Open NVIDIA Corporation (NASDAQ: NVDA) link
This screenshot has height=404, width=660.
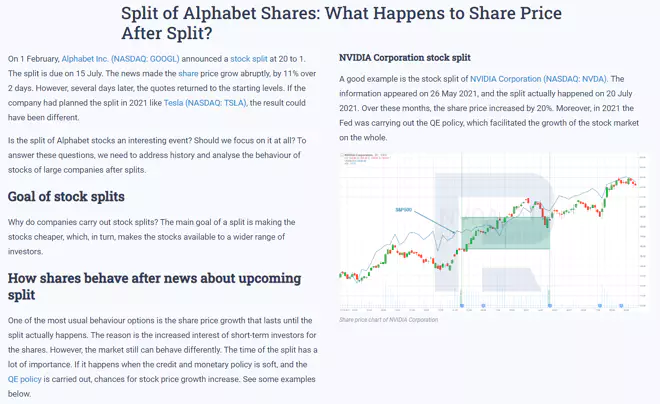click(x=538, y=79)
